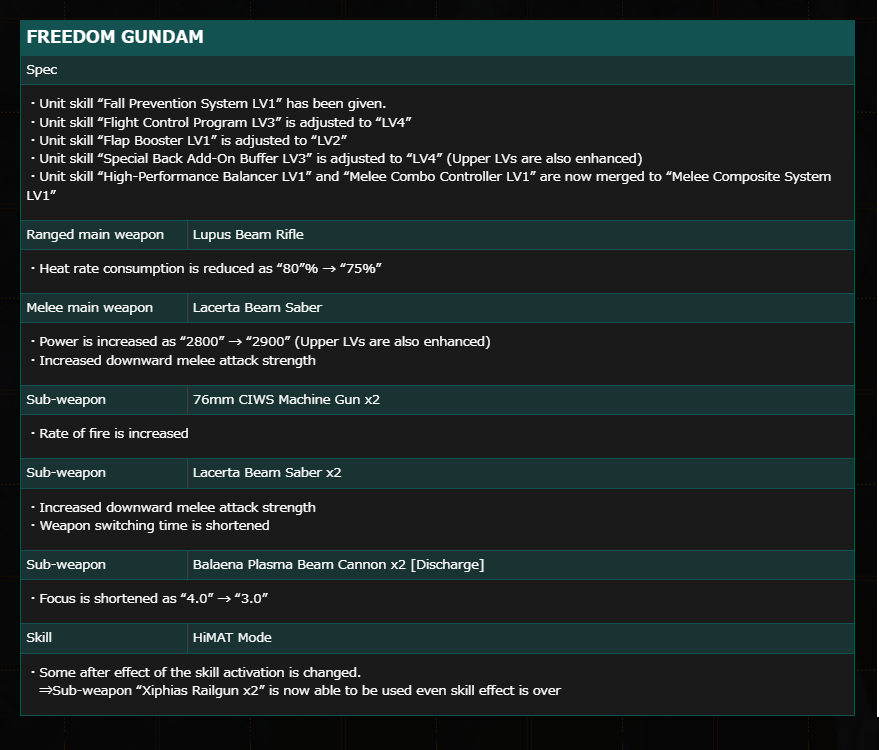This screenshot has width=879, height=750.
Task: Select the Weapon switching time shortened line
Action: coord(150,526)
